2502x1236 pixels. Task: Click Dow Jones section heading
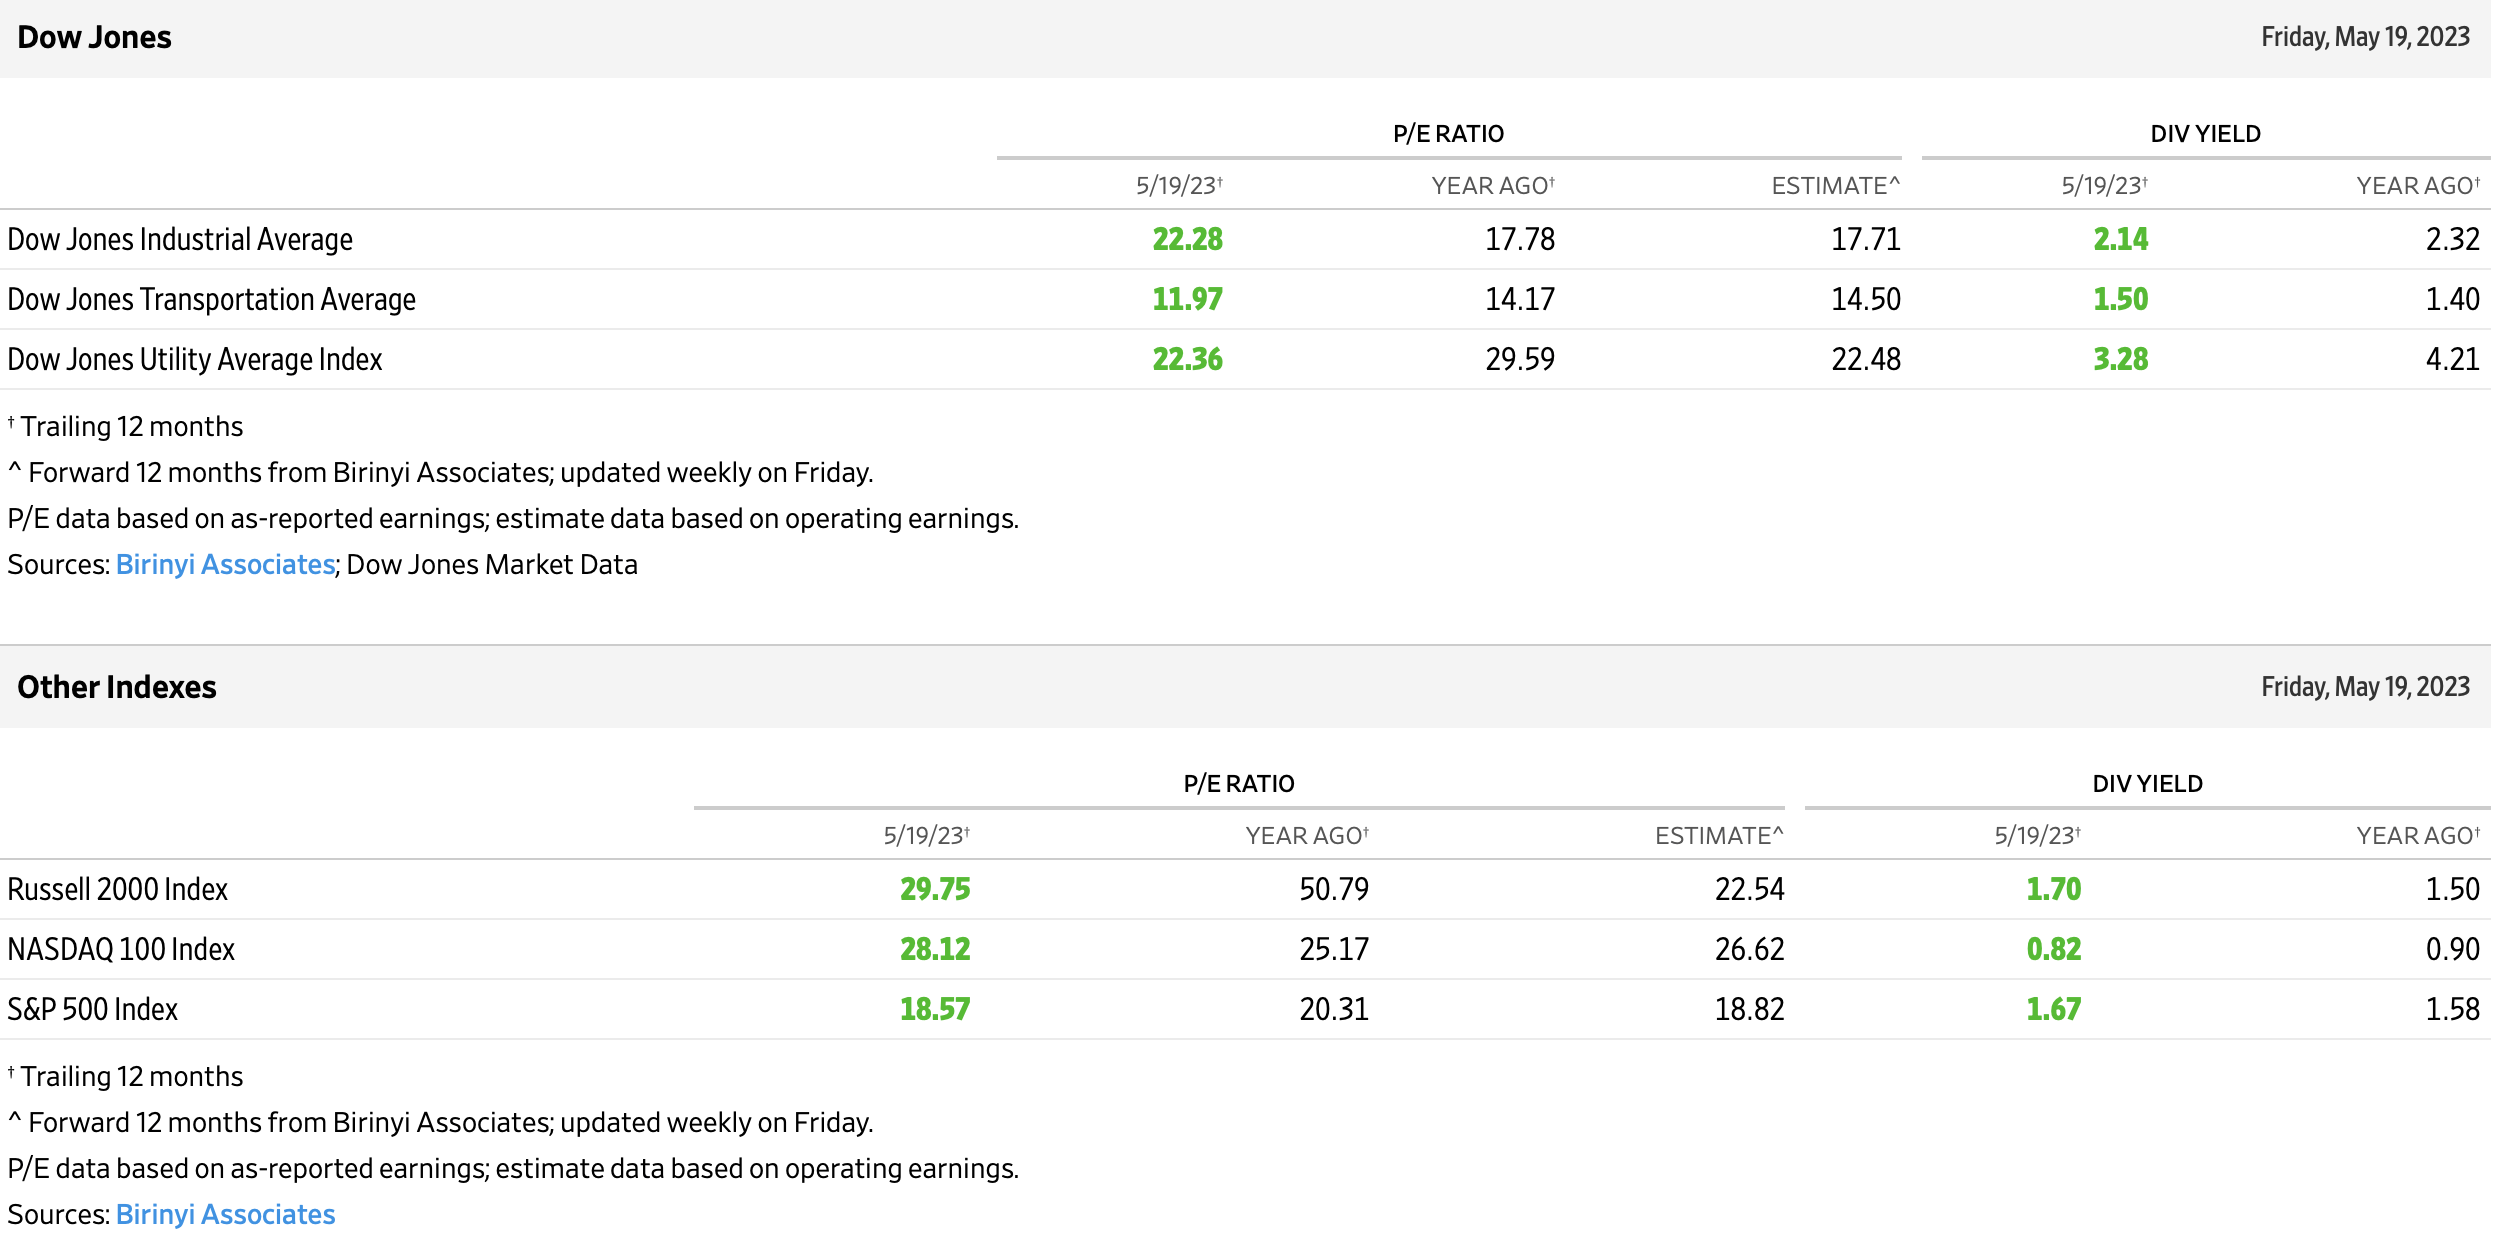(x=94, y=37)
